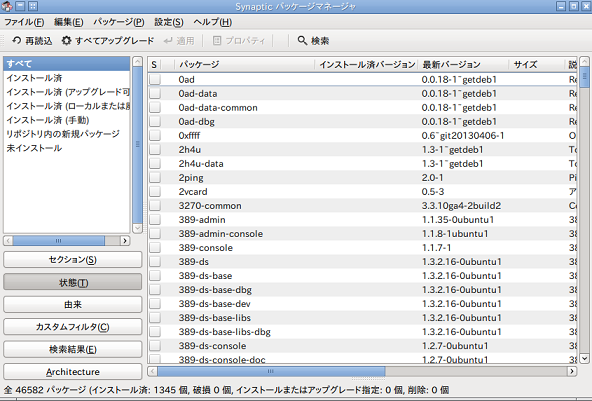The width and height of the screenshot is (592, 401).
Task: Sort by the パッケージ column header
Action: tap(244, 65)
